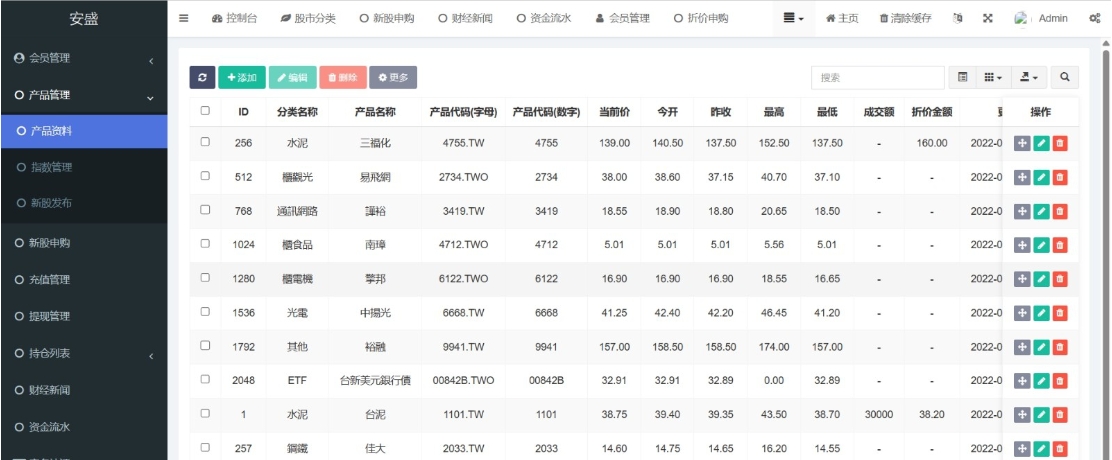The height and width of the screenshot is (460, 1112).
Task: Toggle the sidebar with the hamburger icon
Action: (x=183, y=18)
